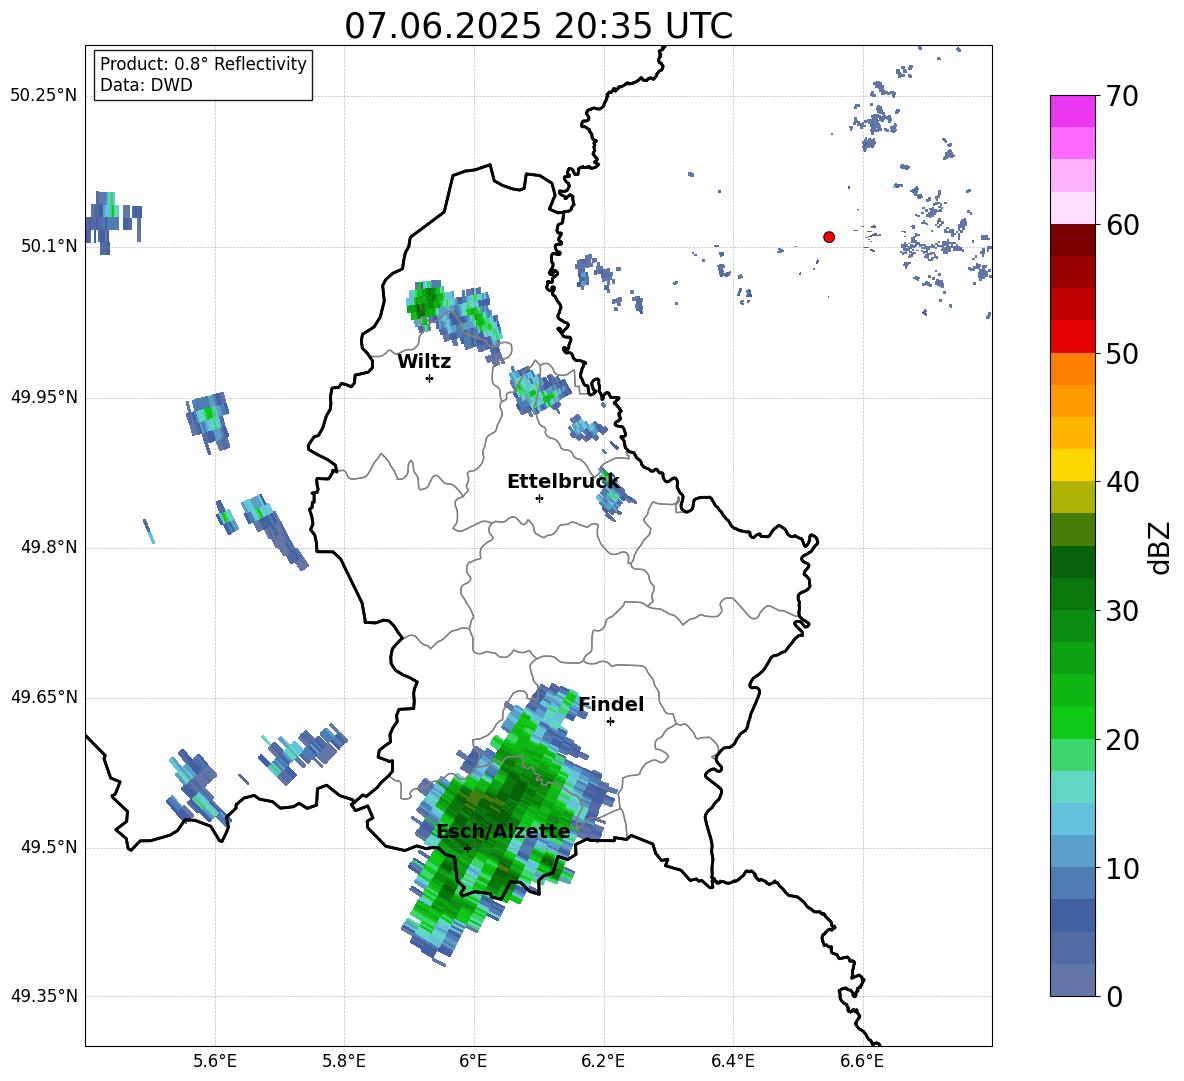This screenshot has height=1081, width=1184.
Task: Select the Wiltz city label
Action: click(x=424, y=362)
